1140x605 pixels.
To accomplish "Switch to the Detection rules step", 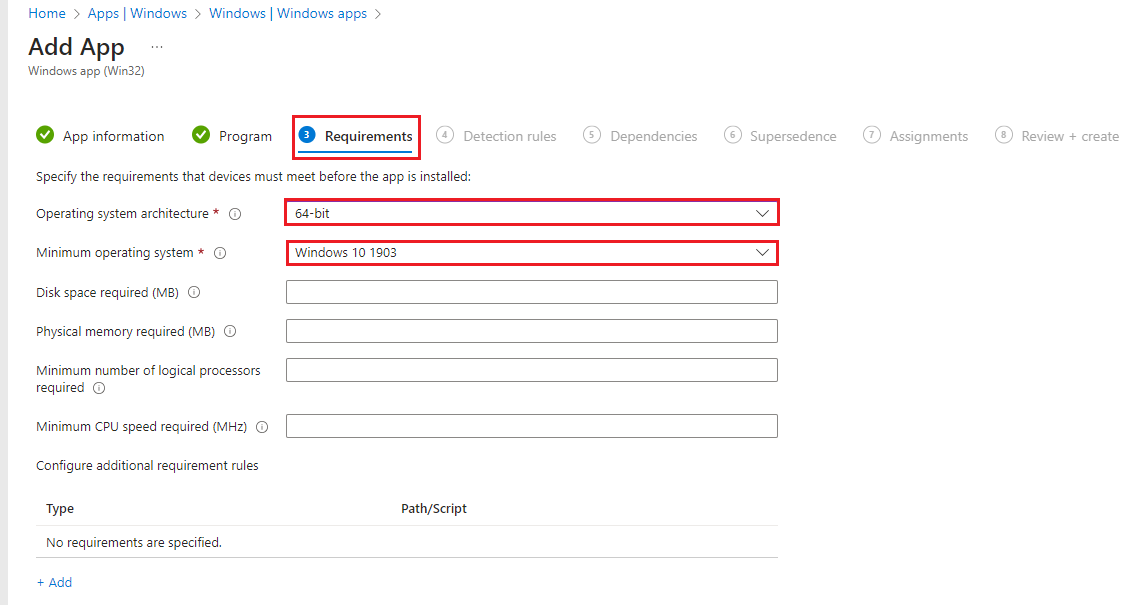I will (x=509, y=134).
